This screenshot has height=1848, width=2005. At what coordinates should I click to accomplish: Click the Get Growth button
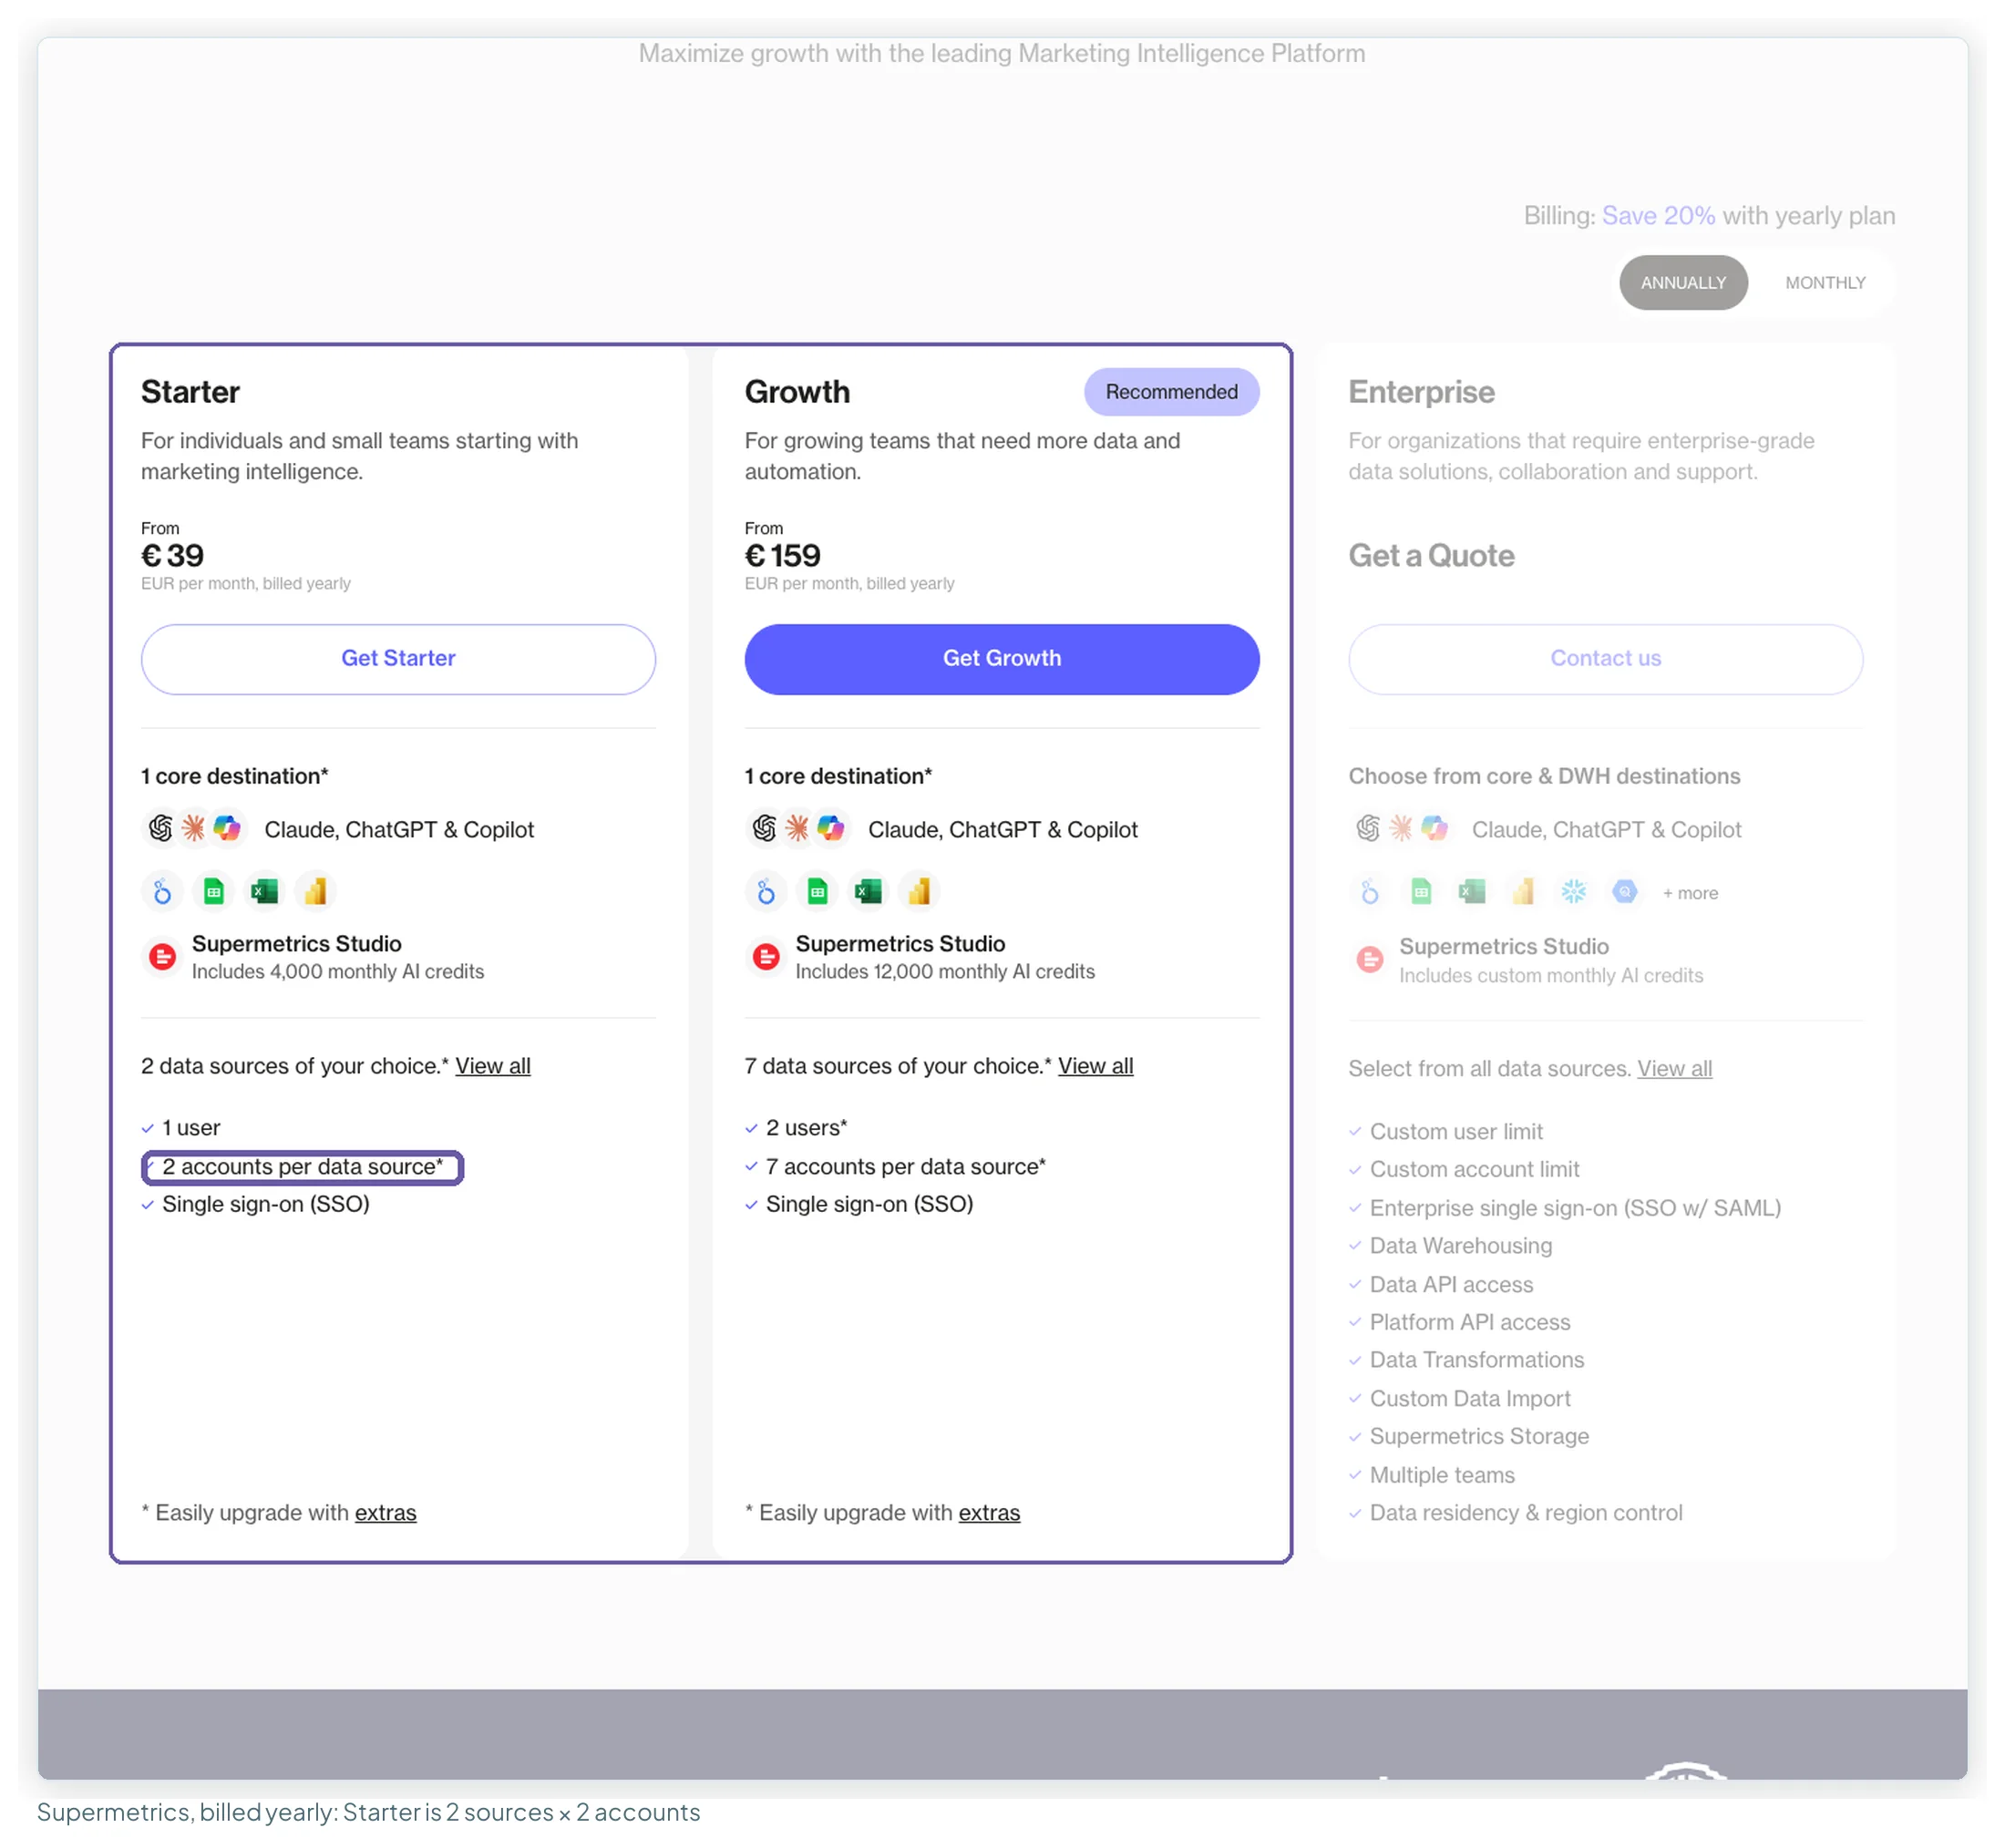(1002, 659)
